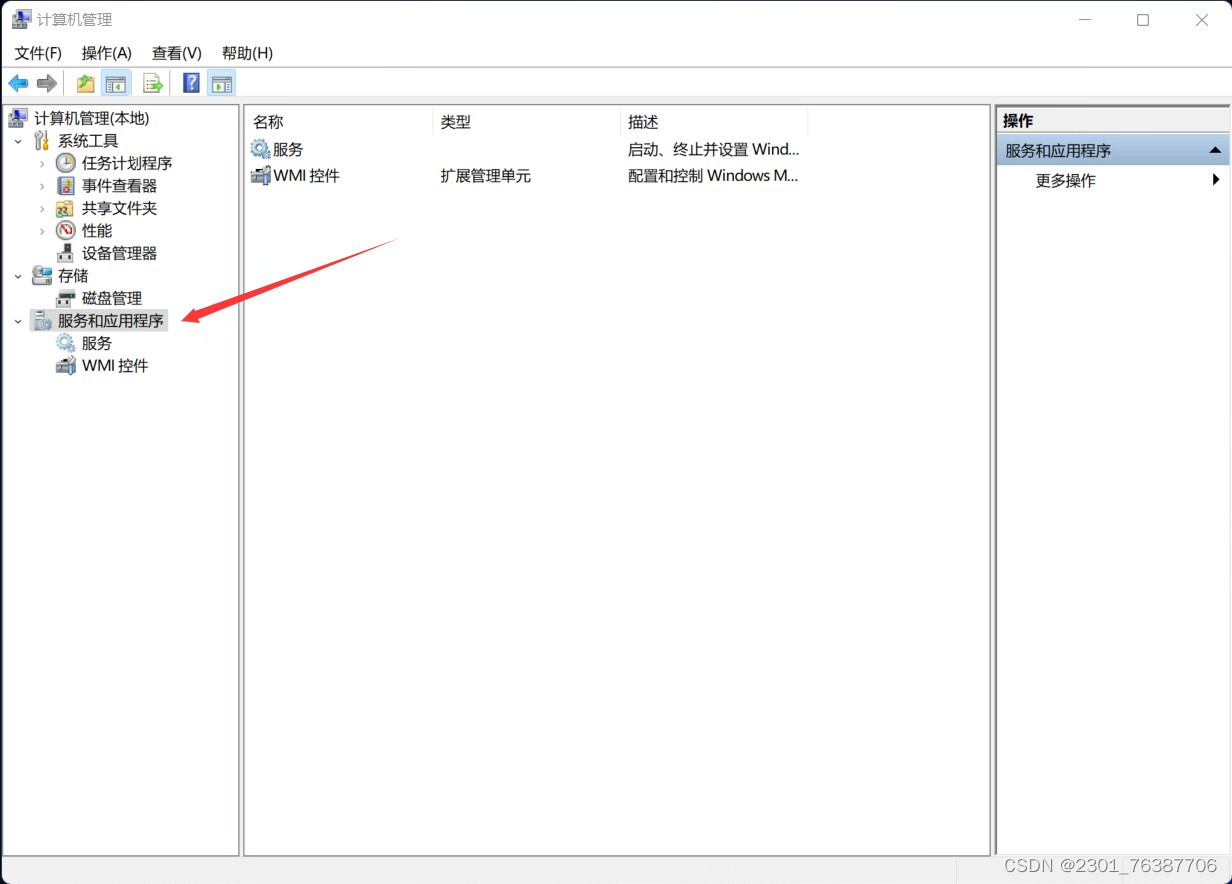Click the 服务 gear icon in tree

[x=65, y=343]
